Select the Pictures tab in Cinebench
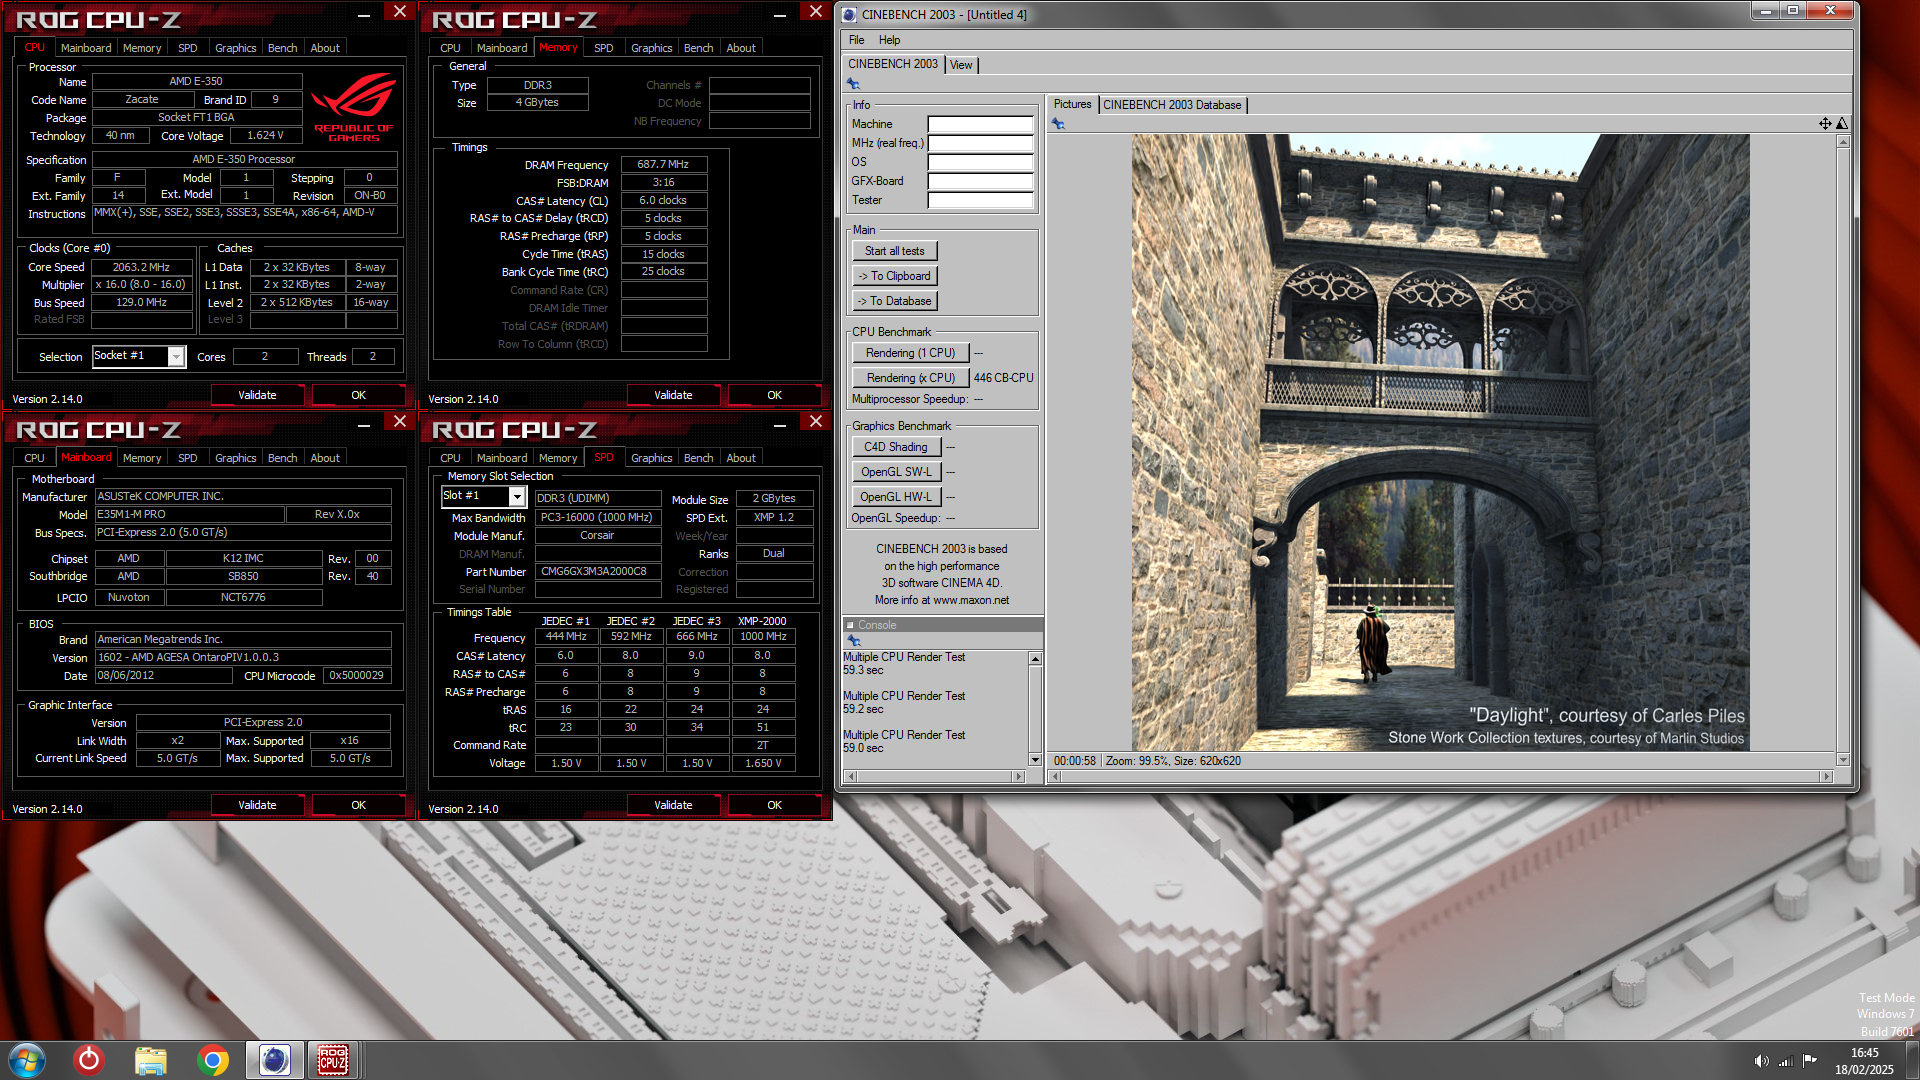 point(1073,104)
